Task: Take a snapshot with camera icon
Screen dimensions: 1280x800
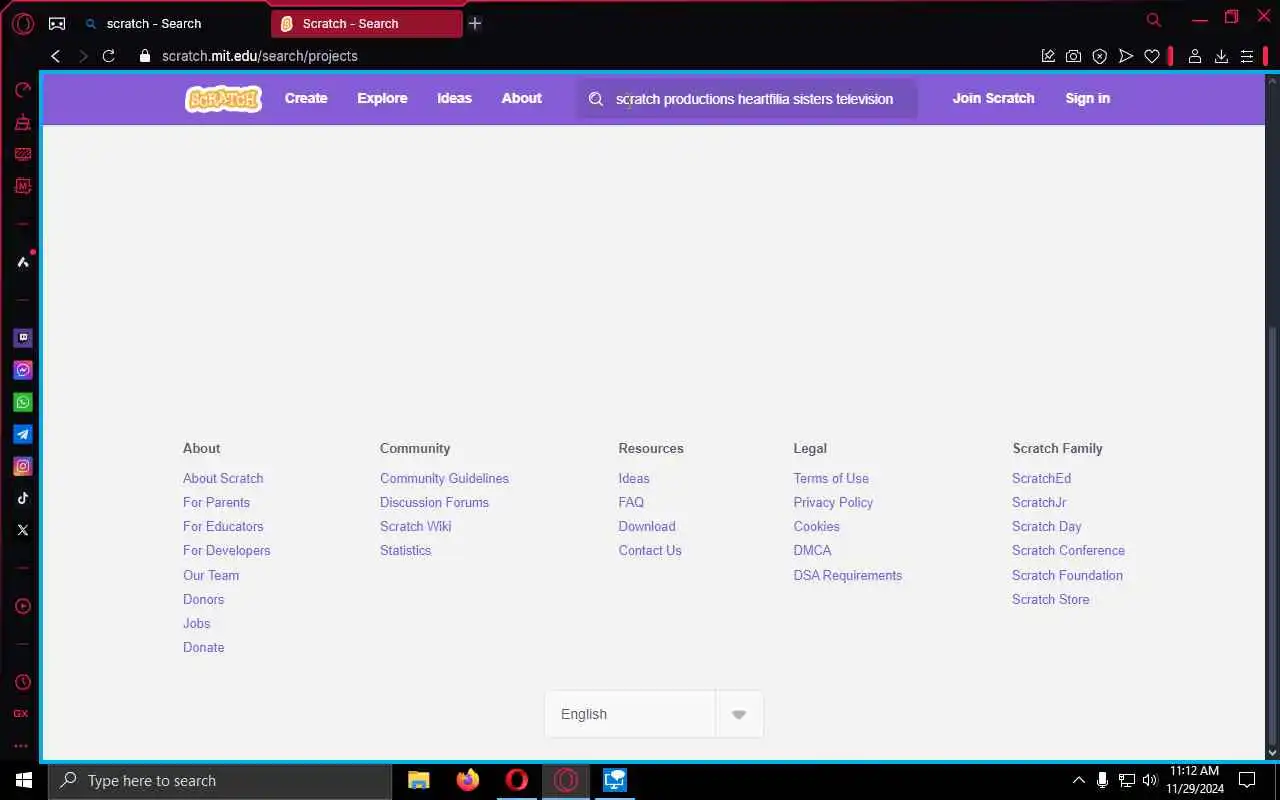Action: (x=1073, y=57)
